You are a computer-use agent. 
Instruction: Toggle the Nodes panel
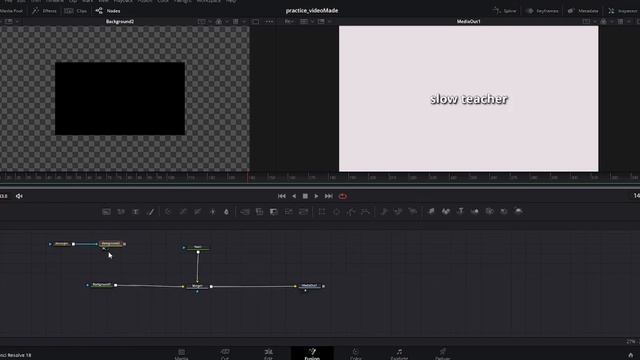(x=108, y=11)
